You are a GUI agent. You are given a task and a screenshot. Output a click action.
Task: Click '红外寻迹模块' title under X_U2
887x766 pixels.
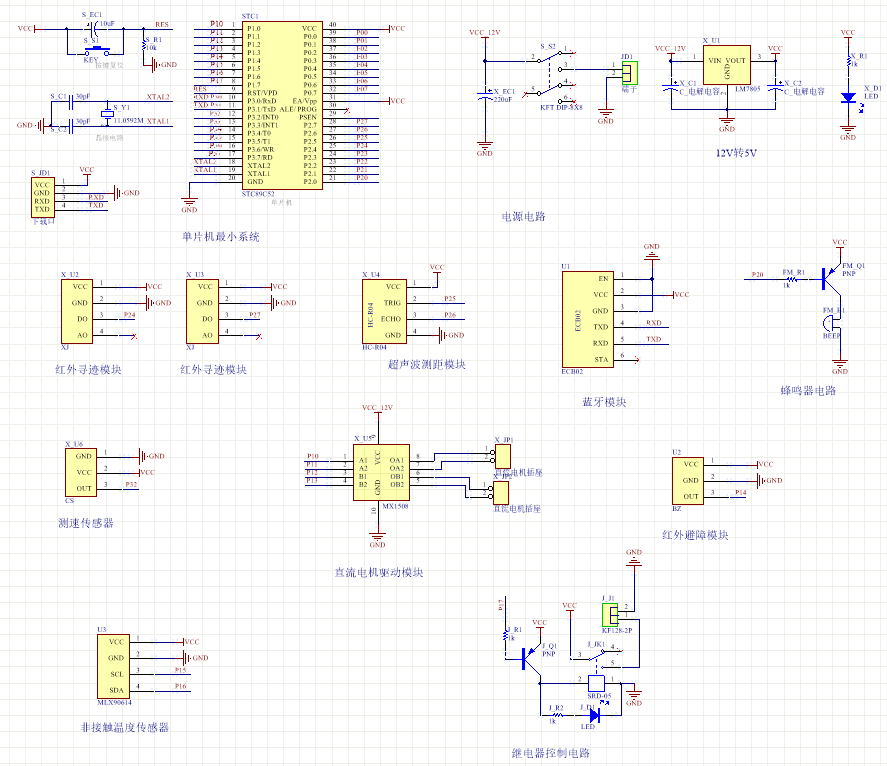coord(88,369)
